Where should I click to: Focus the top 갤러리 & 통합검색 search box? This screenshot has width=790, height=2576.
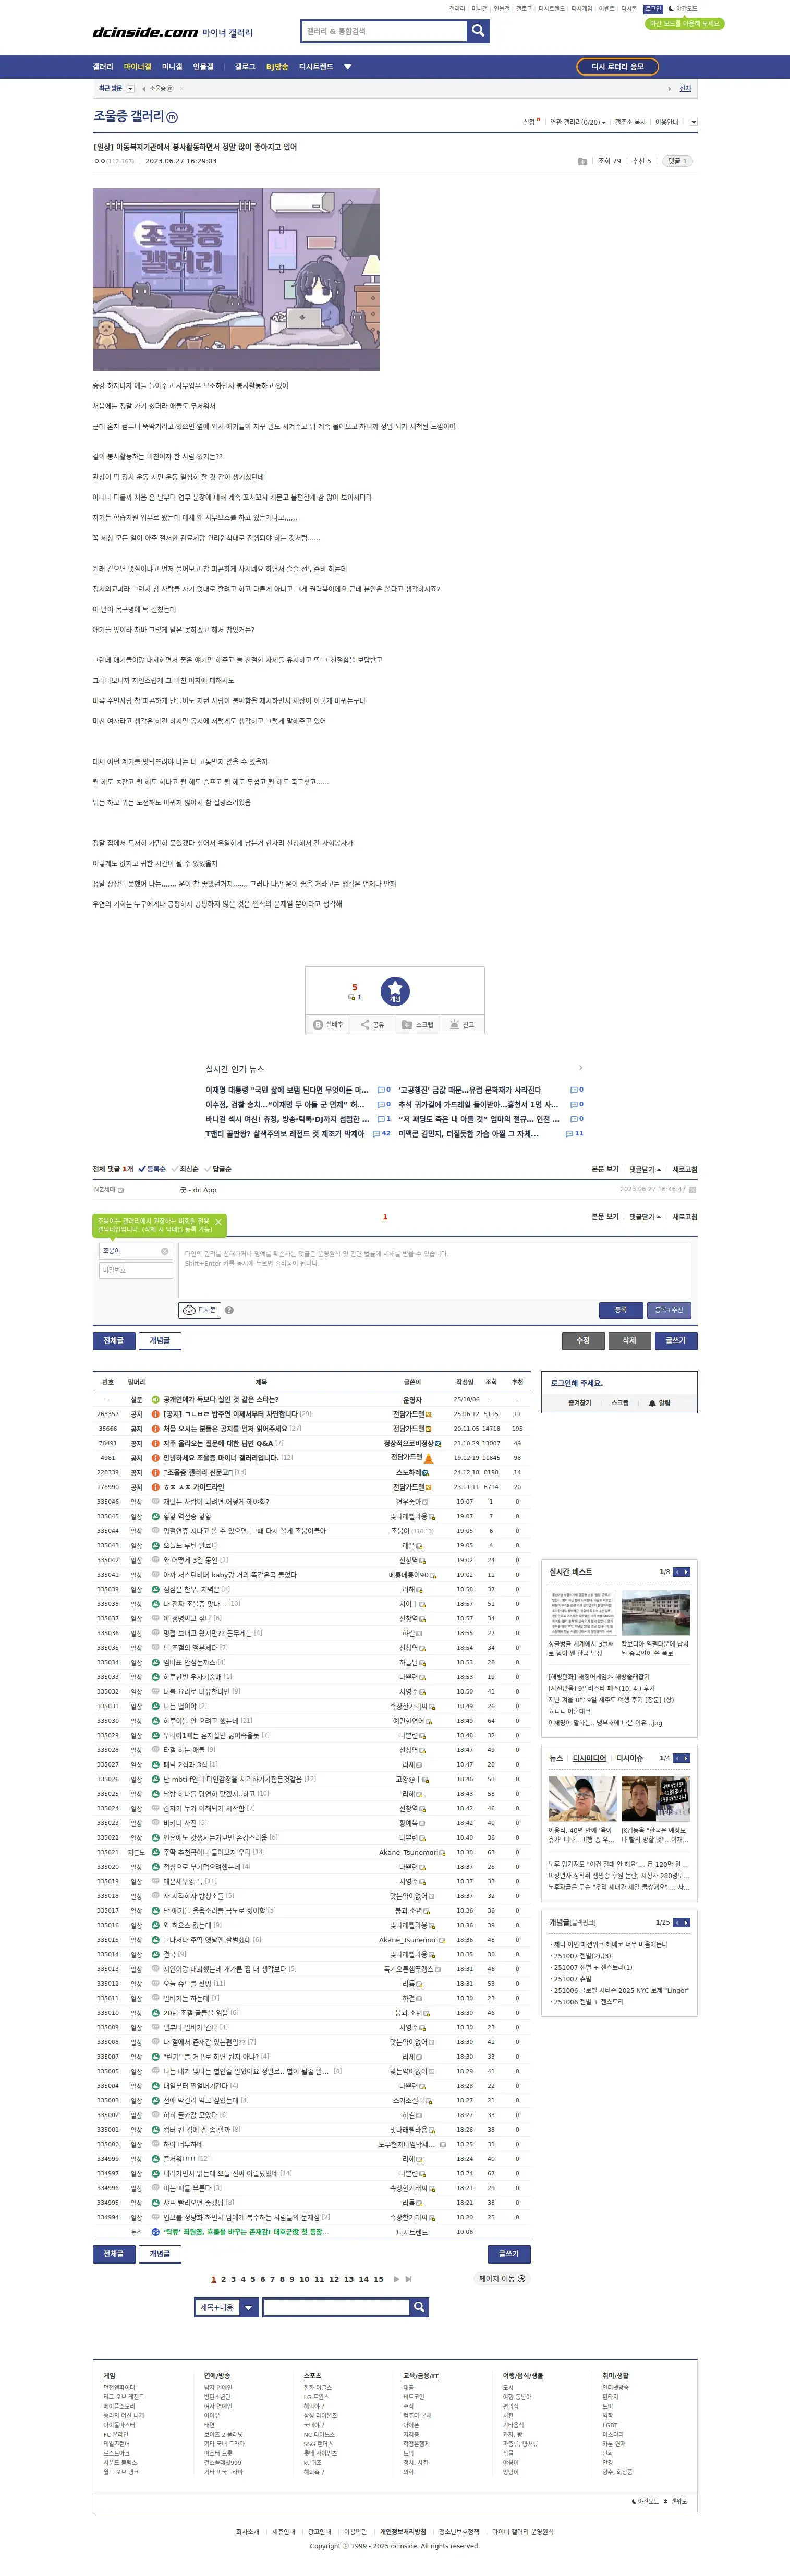(x=385, y=31)
